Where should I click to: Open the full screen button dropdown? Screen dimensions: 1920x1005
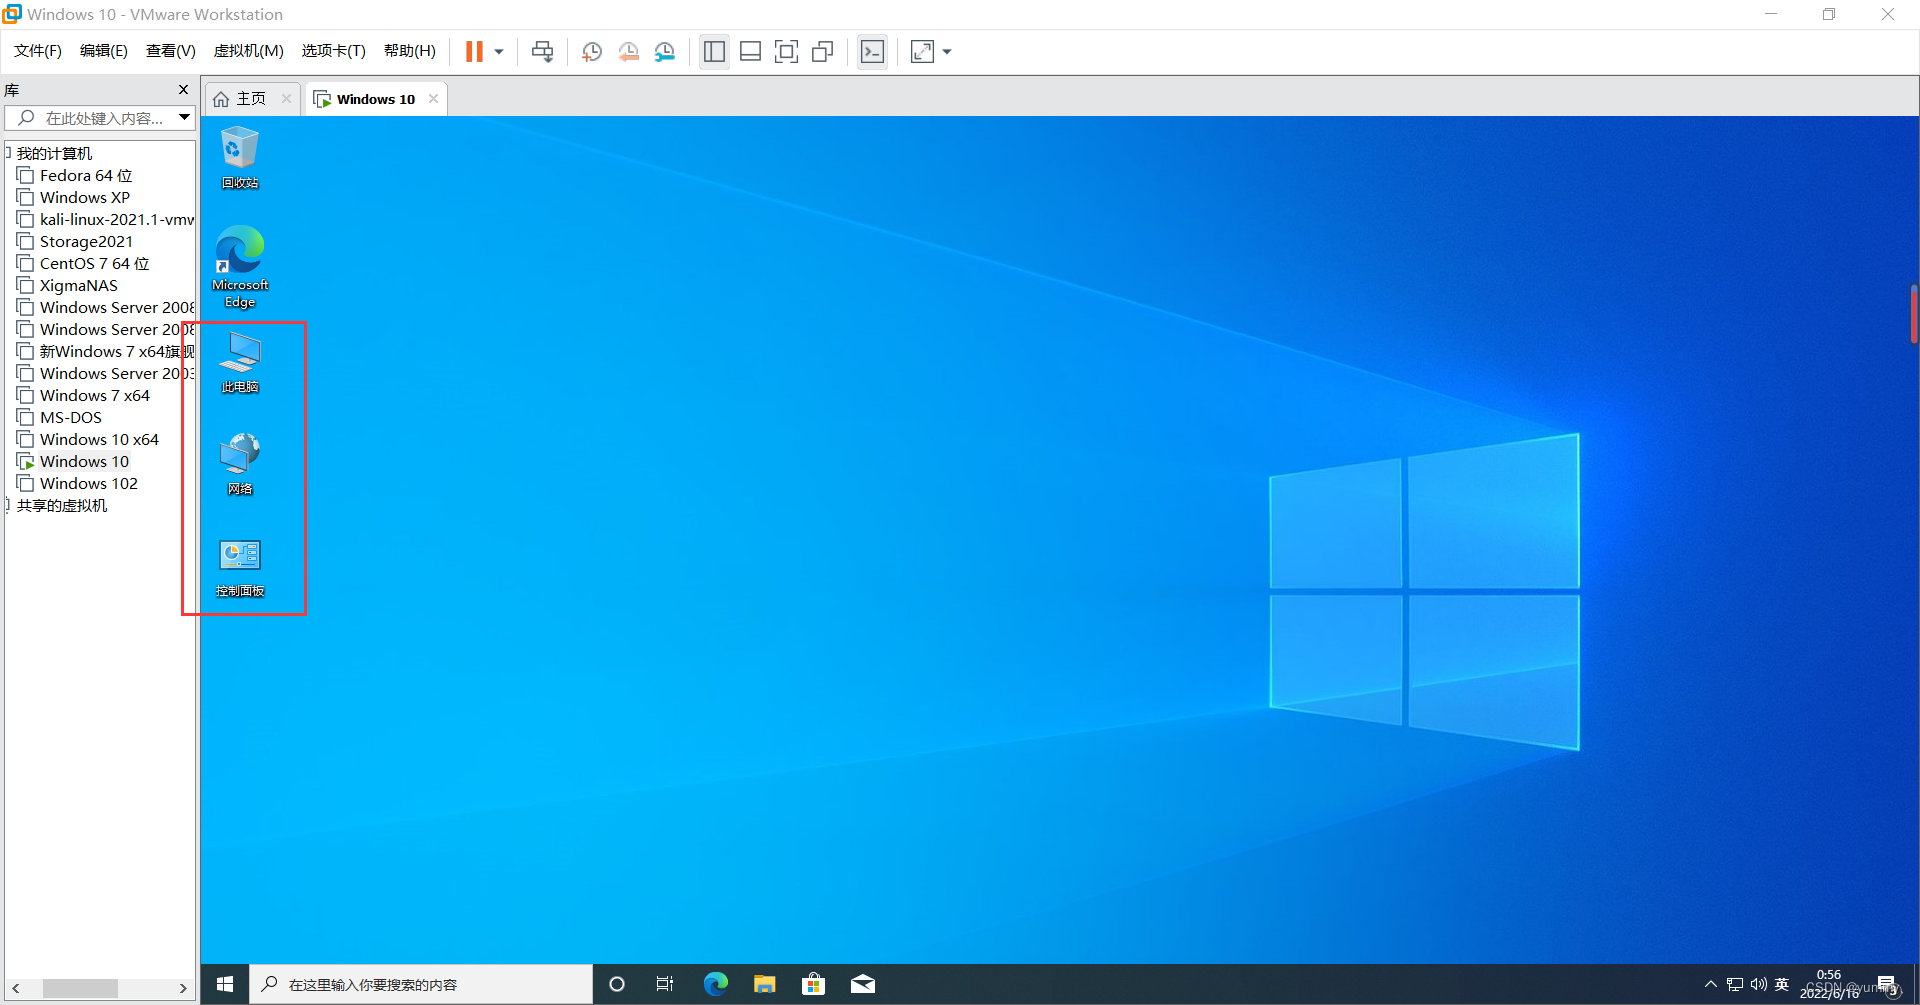pyautogui.click(x=946, y=51)
